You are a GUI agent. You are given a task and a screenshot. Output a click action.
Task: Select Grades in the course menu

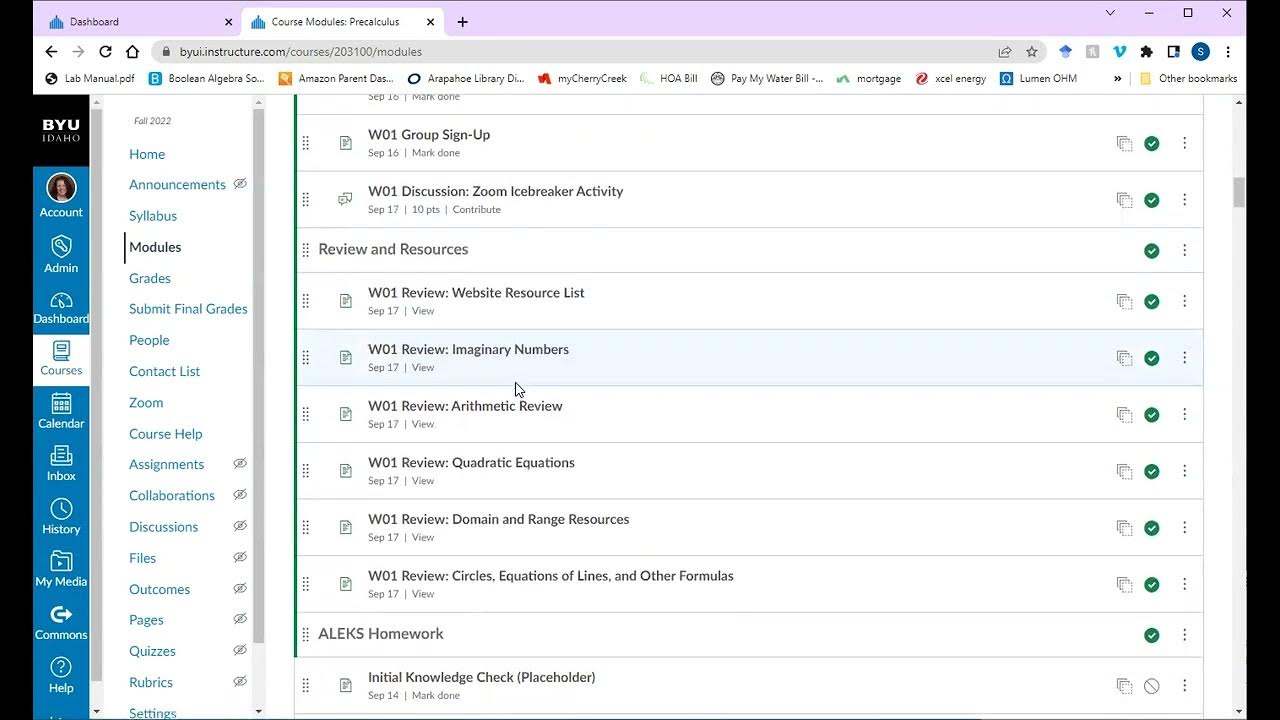(x=150, y=278)
